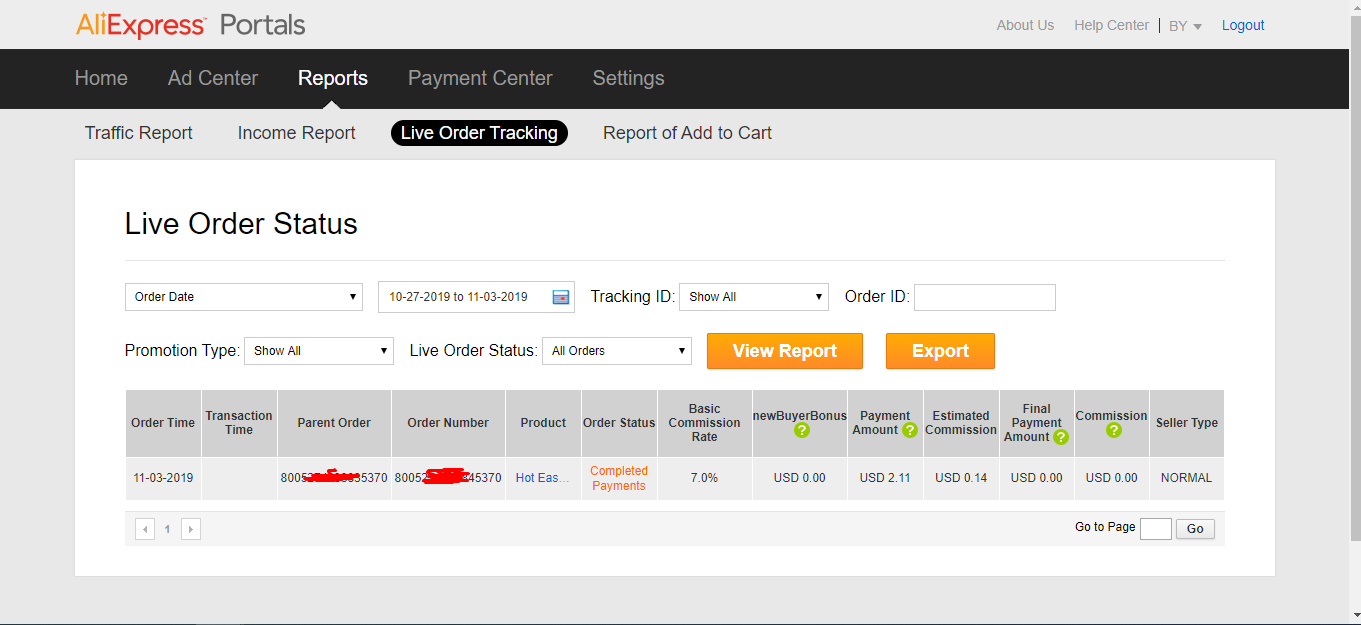Click the Transaction Time column header
The image size is (1361, 625).
(x=239, y=423)
